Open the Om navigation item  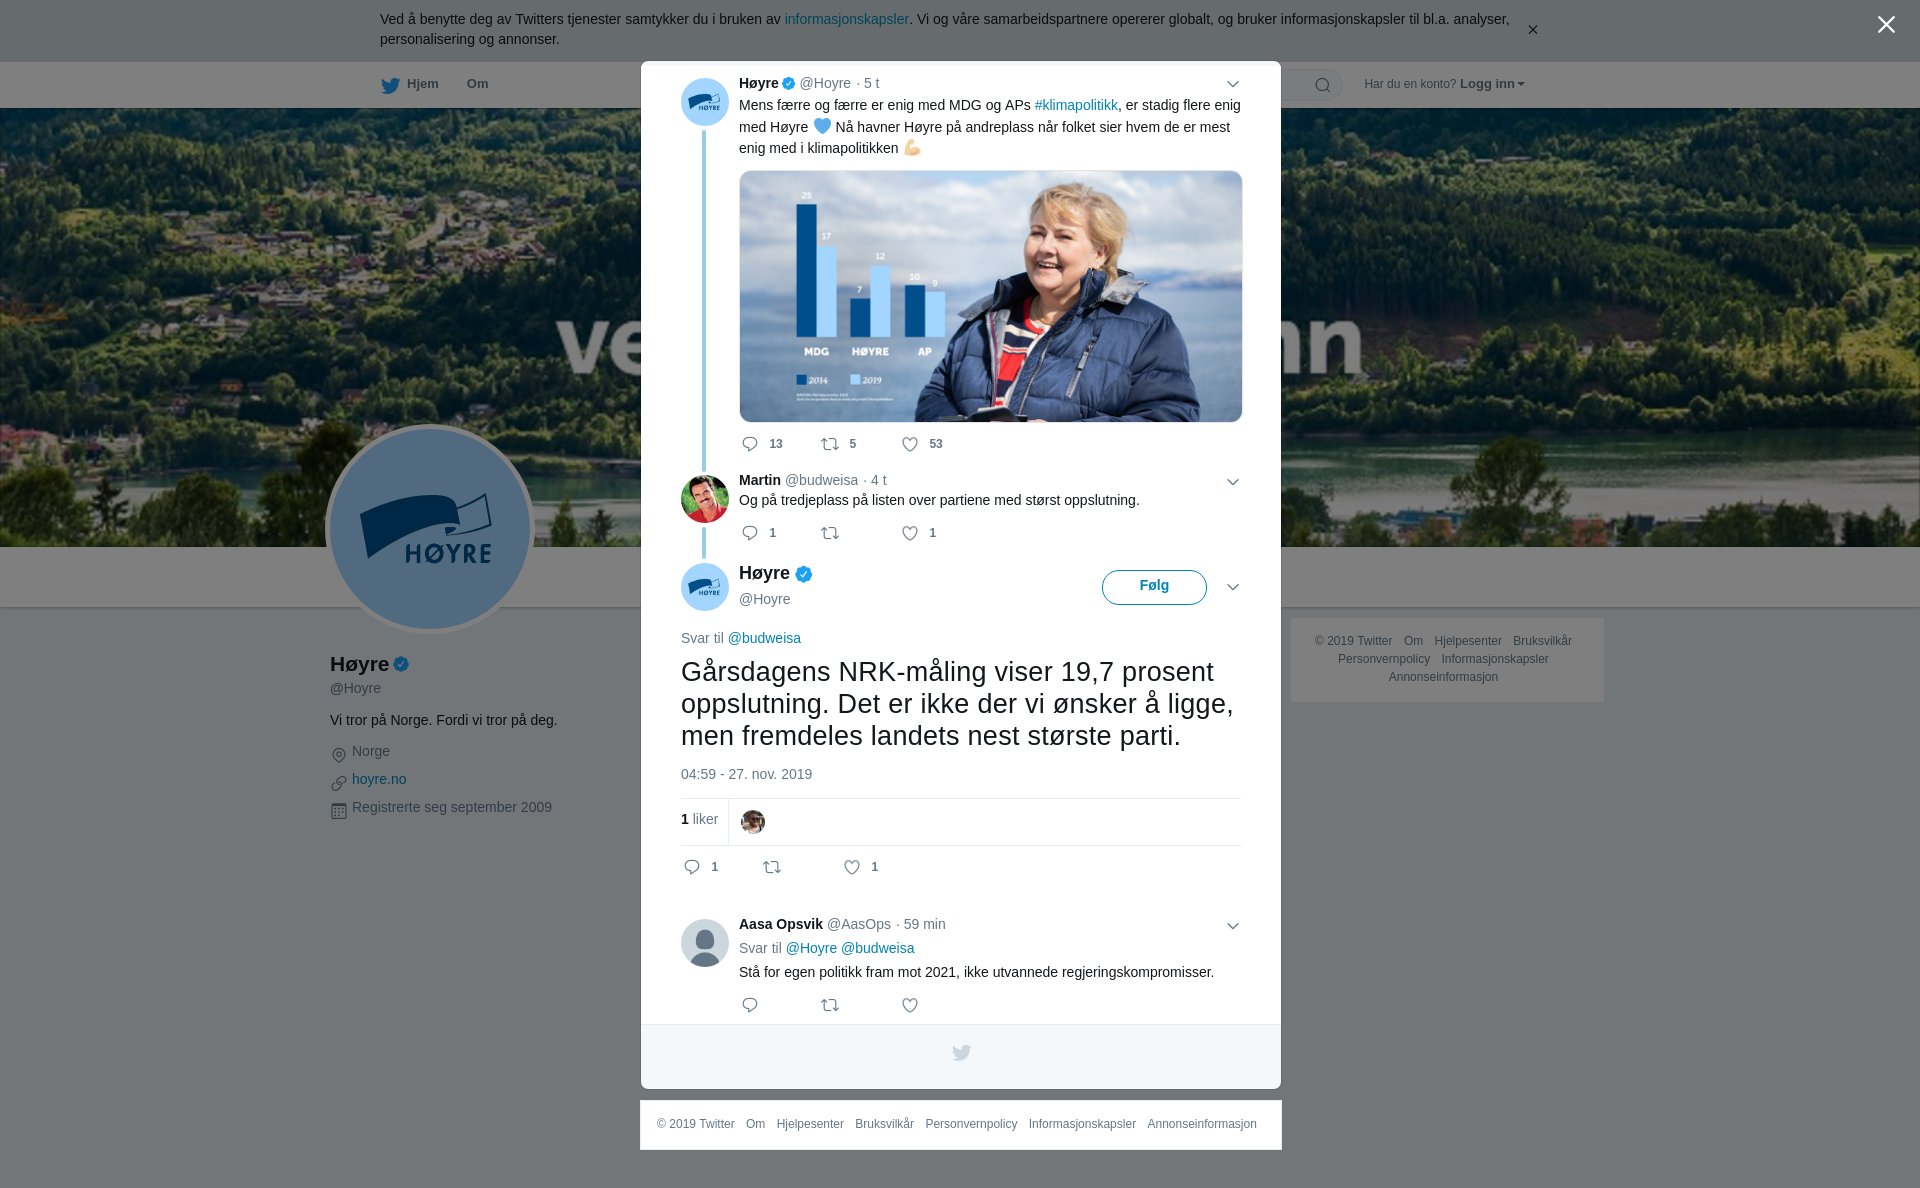477,84
